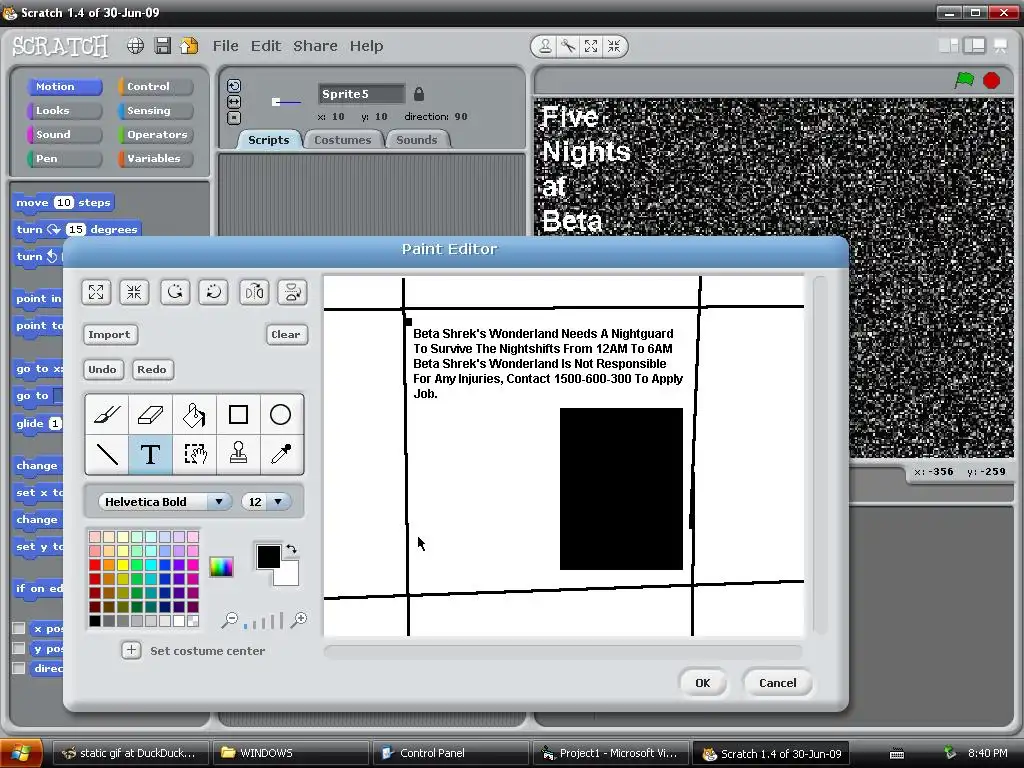Select the Control blocks category

[155, 86]
